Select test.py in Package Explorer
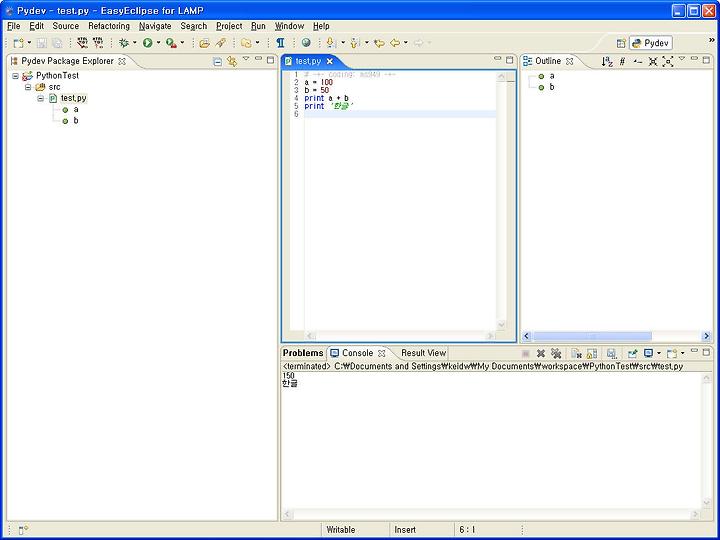Image resolution: width=720 pixels, height=540 pixels. coord(73,98)
